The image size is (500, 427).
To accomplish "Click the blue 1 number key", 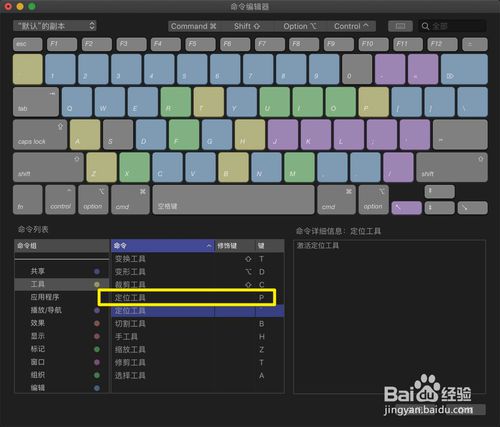I will point(60,69).
